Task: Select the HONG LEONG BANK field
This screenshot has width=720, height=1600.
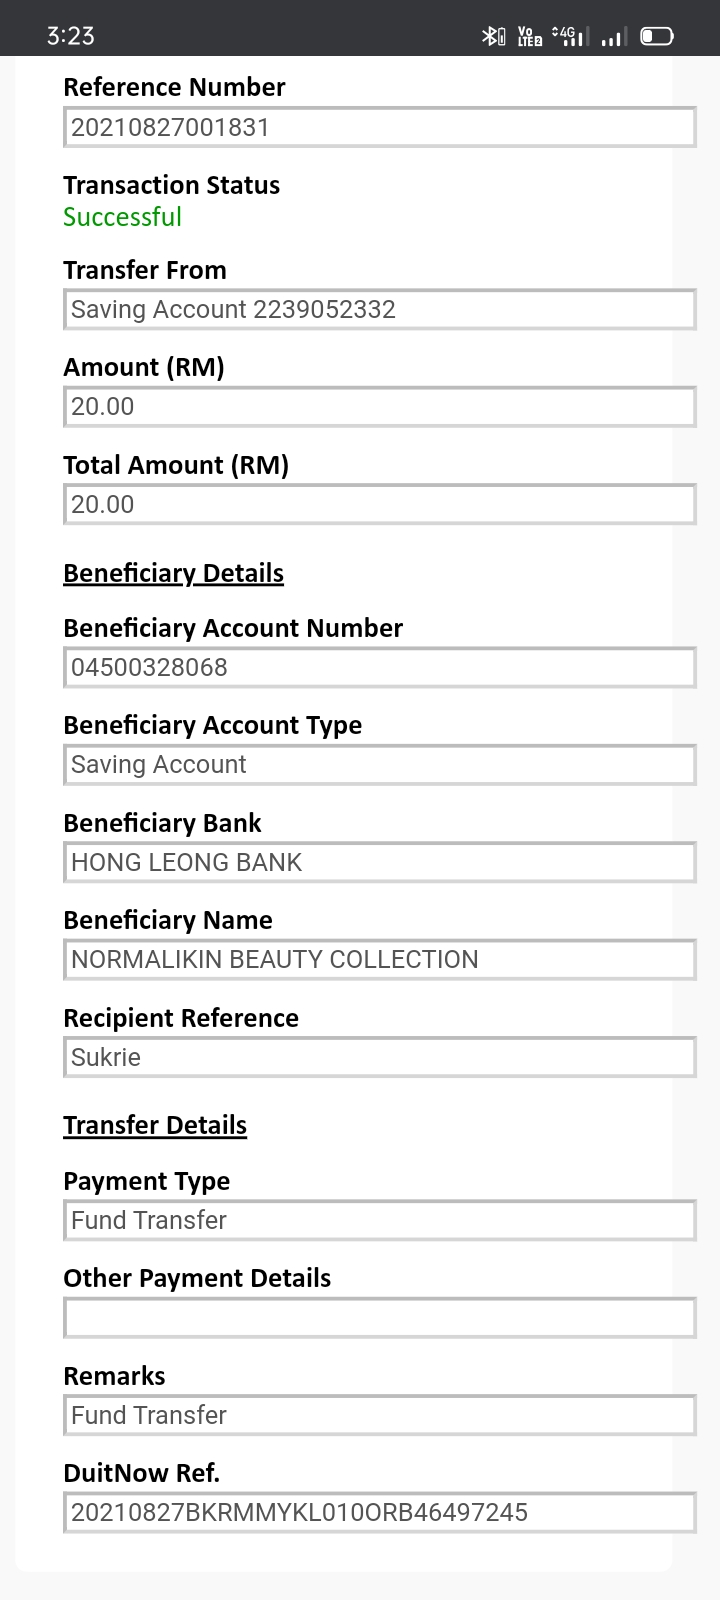Action: 380,862
